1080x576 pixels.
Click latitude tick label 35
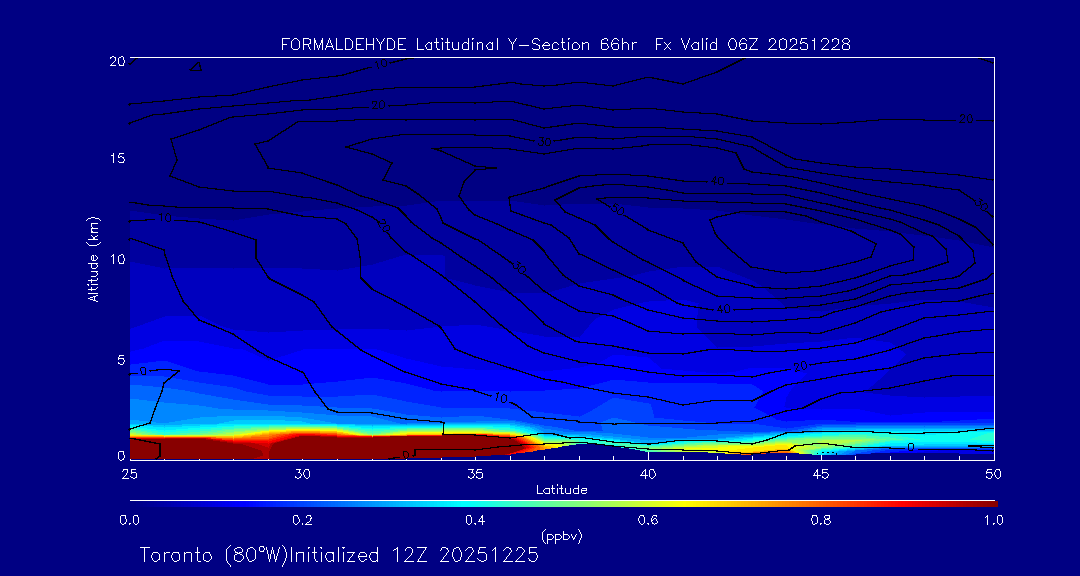[475, 473]
